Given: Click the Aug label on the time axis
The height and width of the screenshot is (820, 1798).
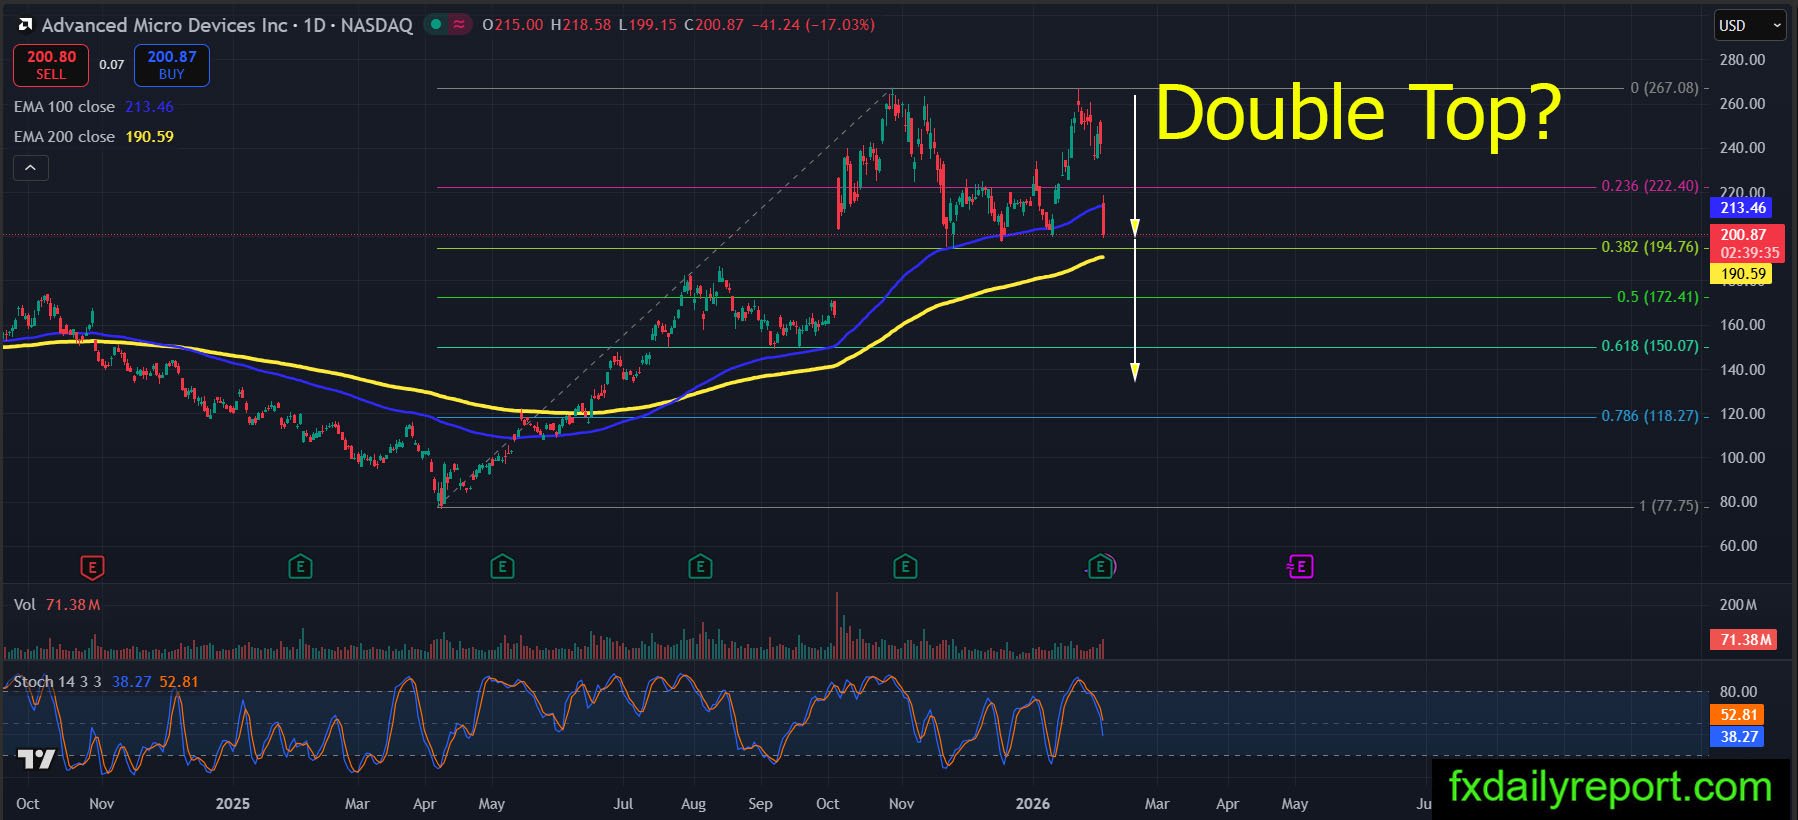Looking at the screenshot, I should tap(693, 804).
